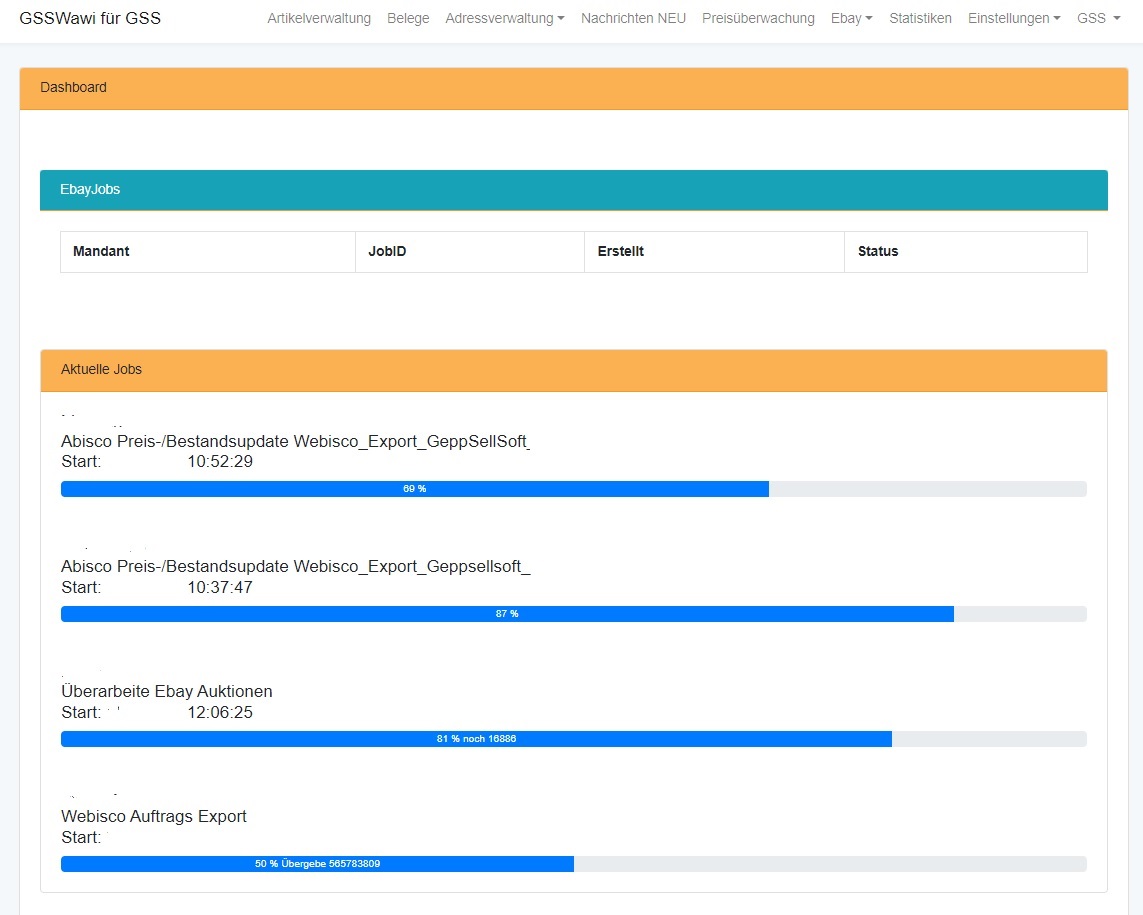The height and width of the screenshot is (915, 1143).
Task: Click the Aktuelle Jobs panel header
Action: click(x=573, y=370)
